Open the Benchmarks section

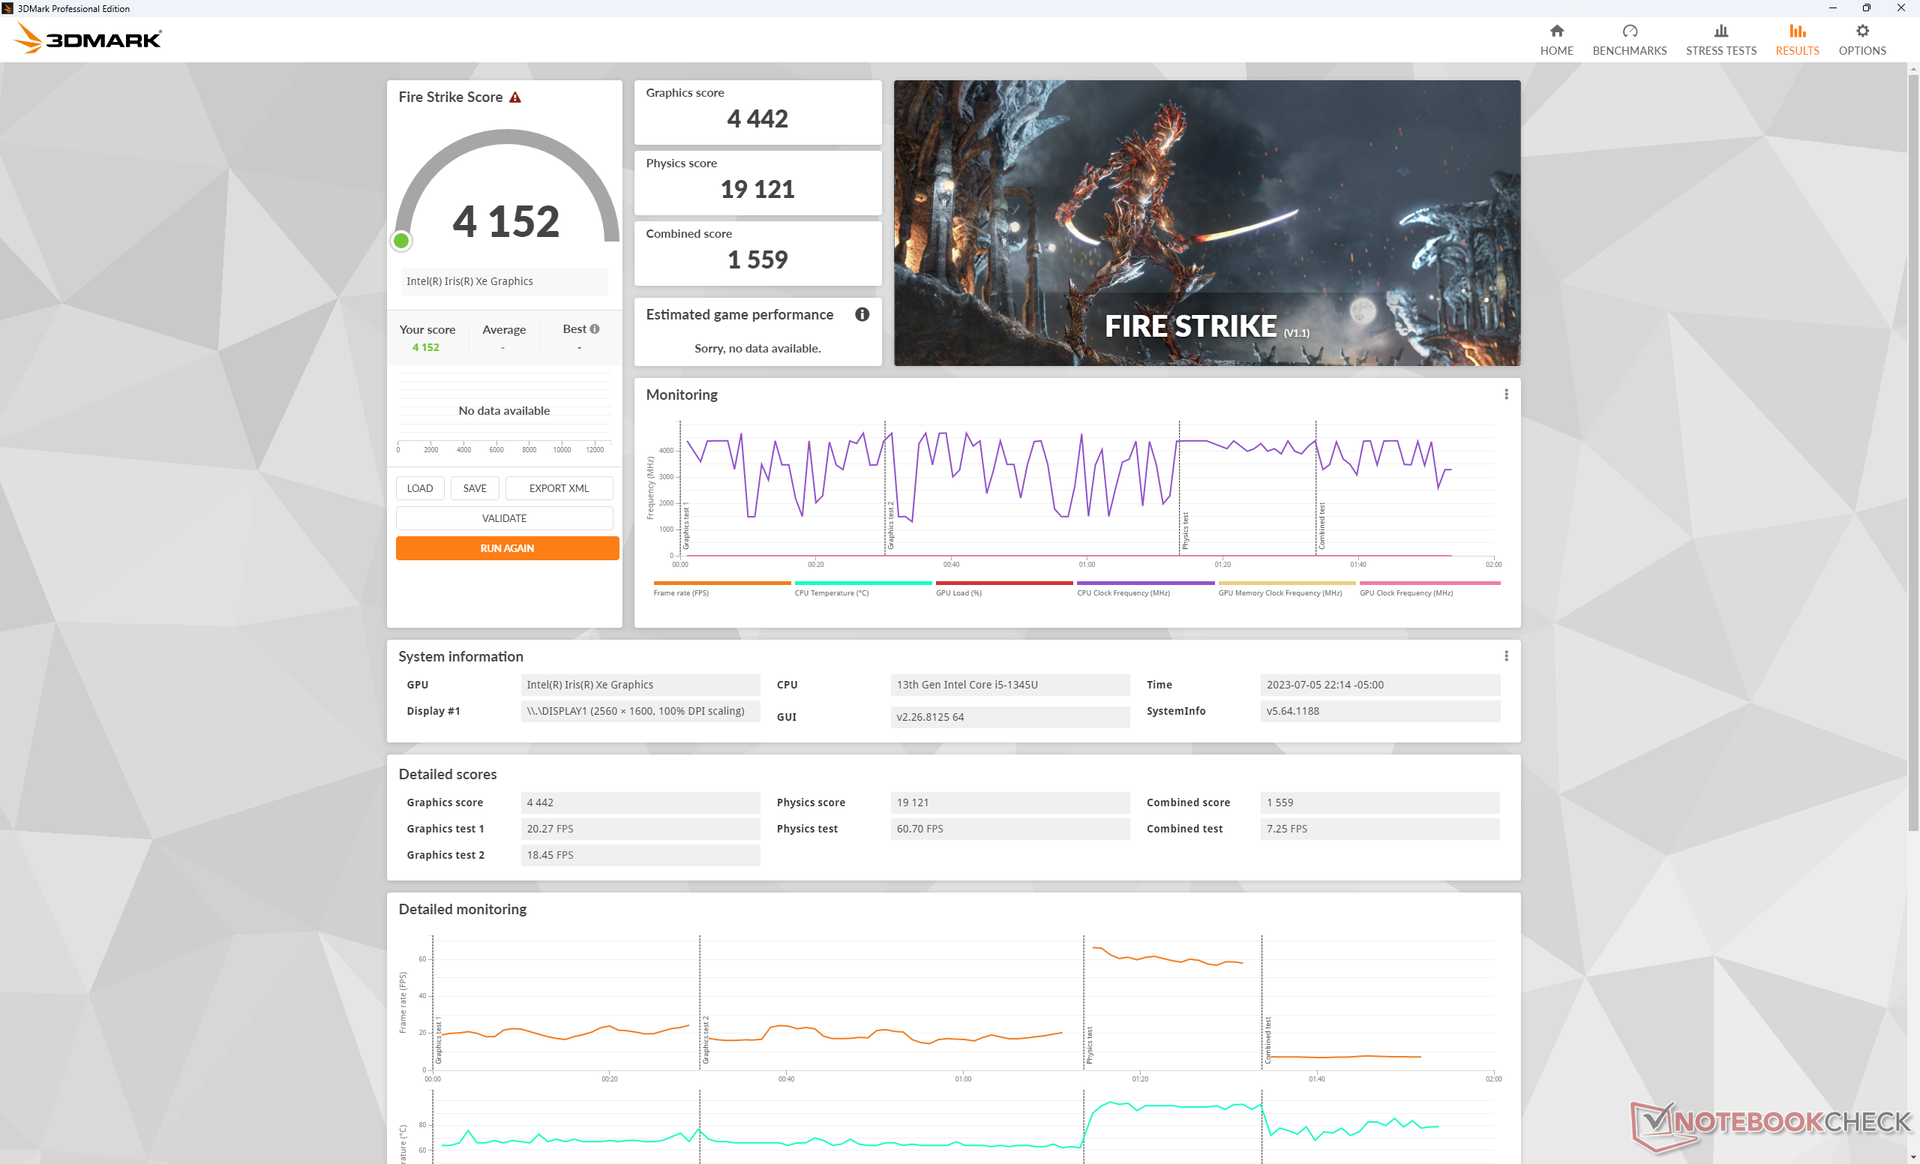[x=1629, y=39]
